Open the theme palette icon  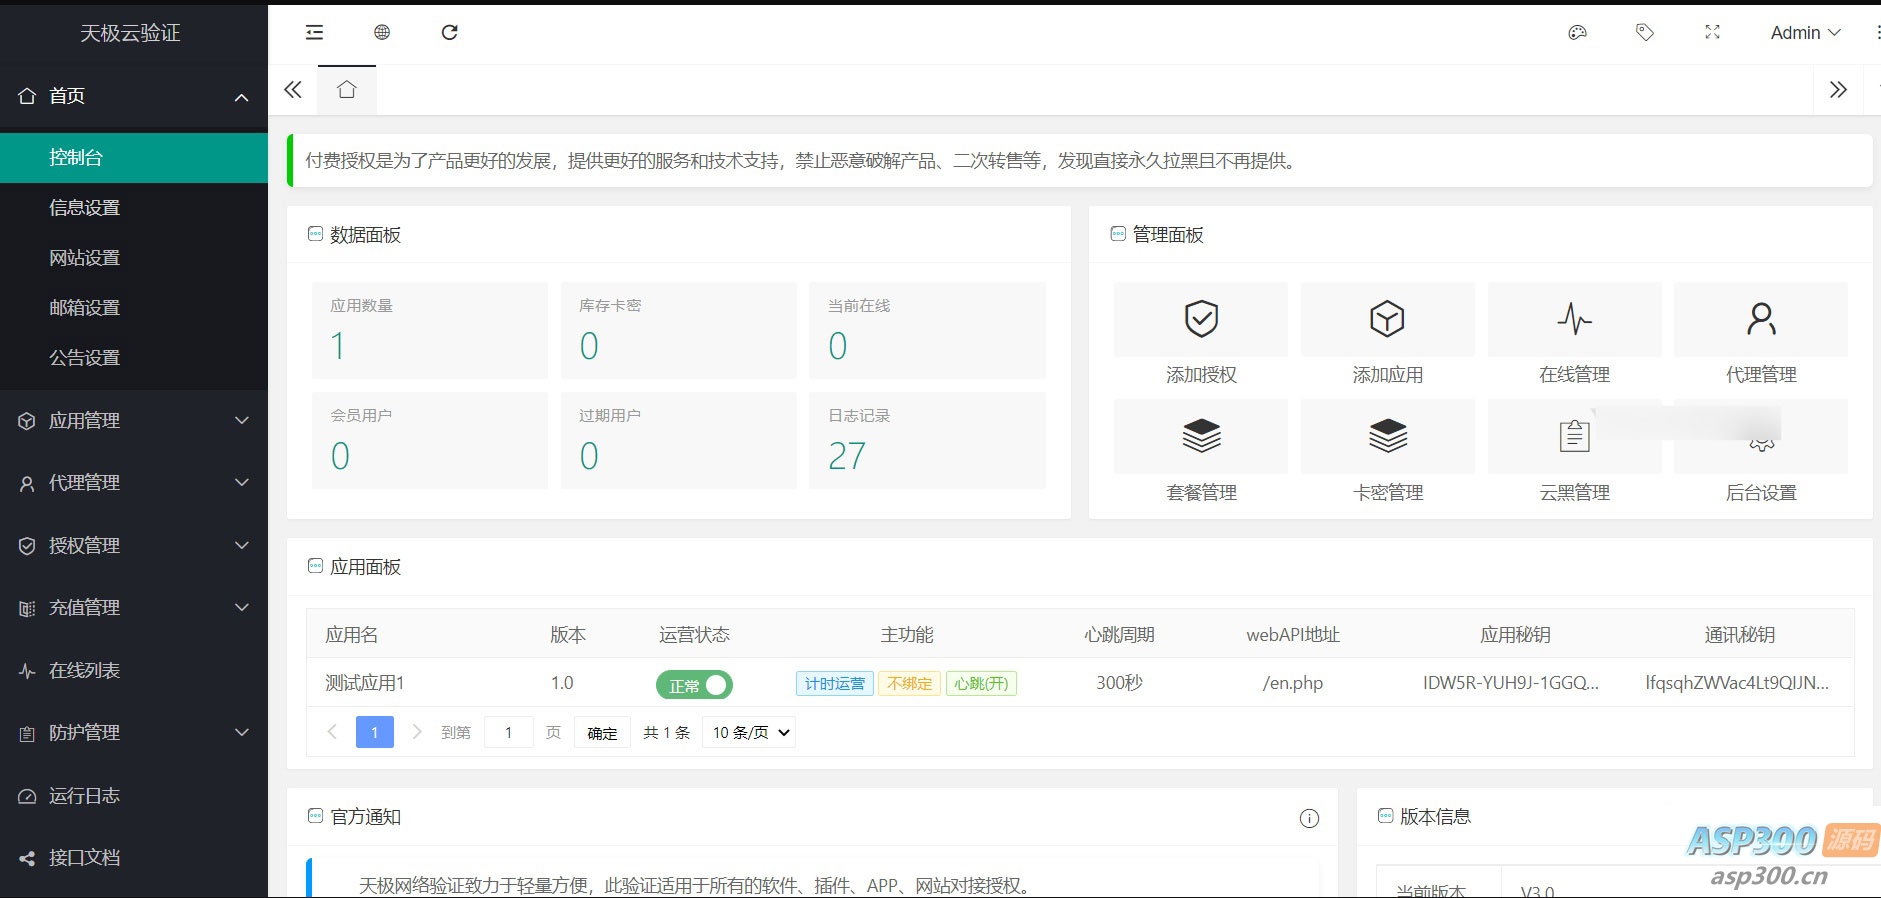click(1577, 33)
